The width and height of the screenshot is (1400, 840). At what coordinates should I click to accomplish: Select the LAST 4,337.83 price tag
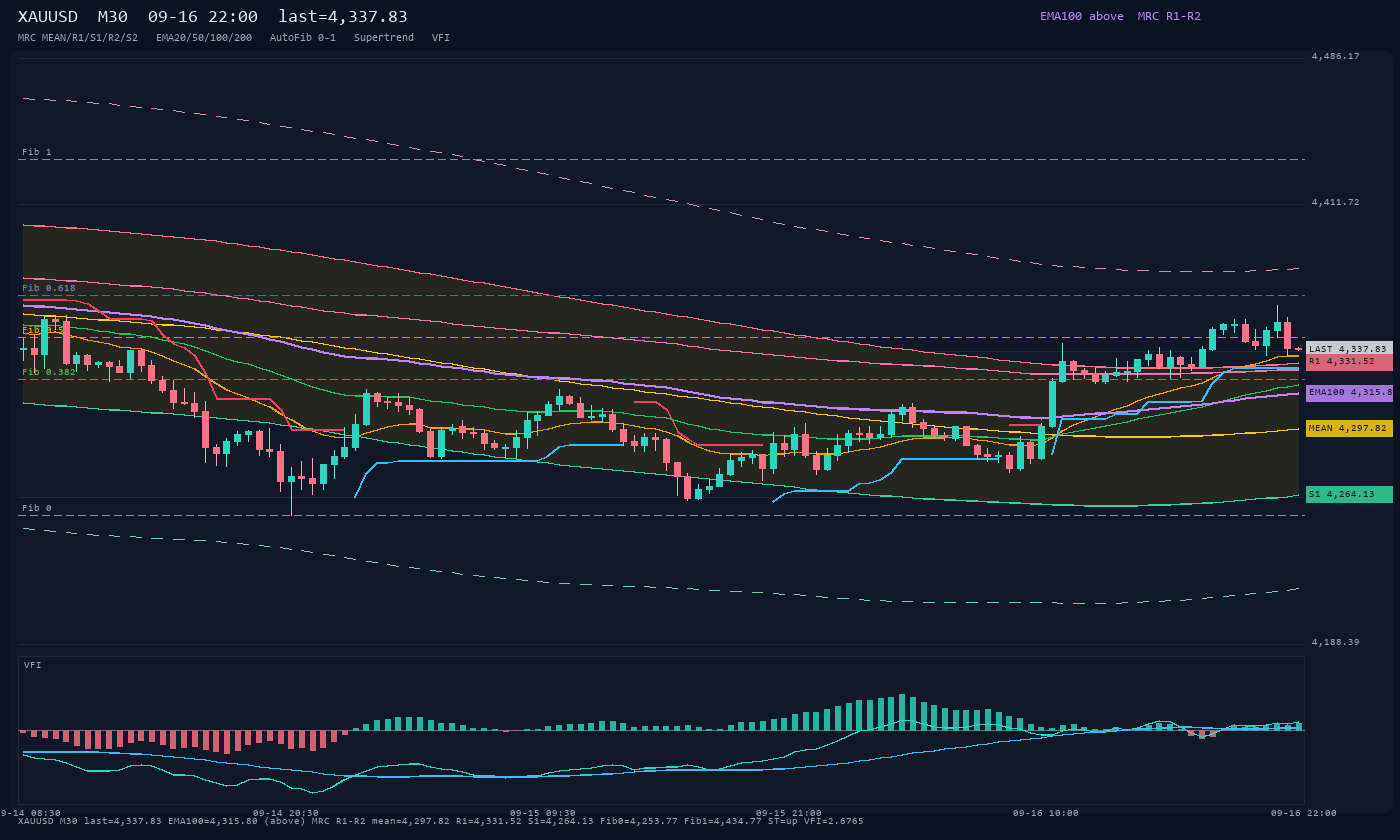click(x=1349, y=349)
